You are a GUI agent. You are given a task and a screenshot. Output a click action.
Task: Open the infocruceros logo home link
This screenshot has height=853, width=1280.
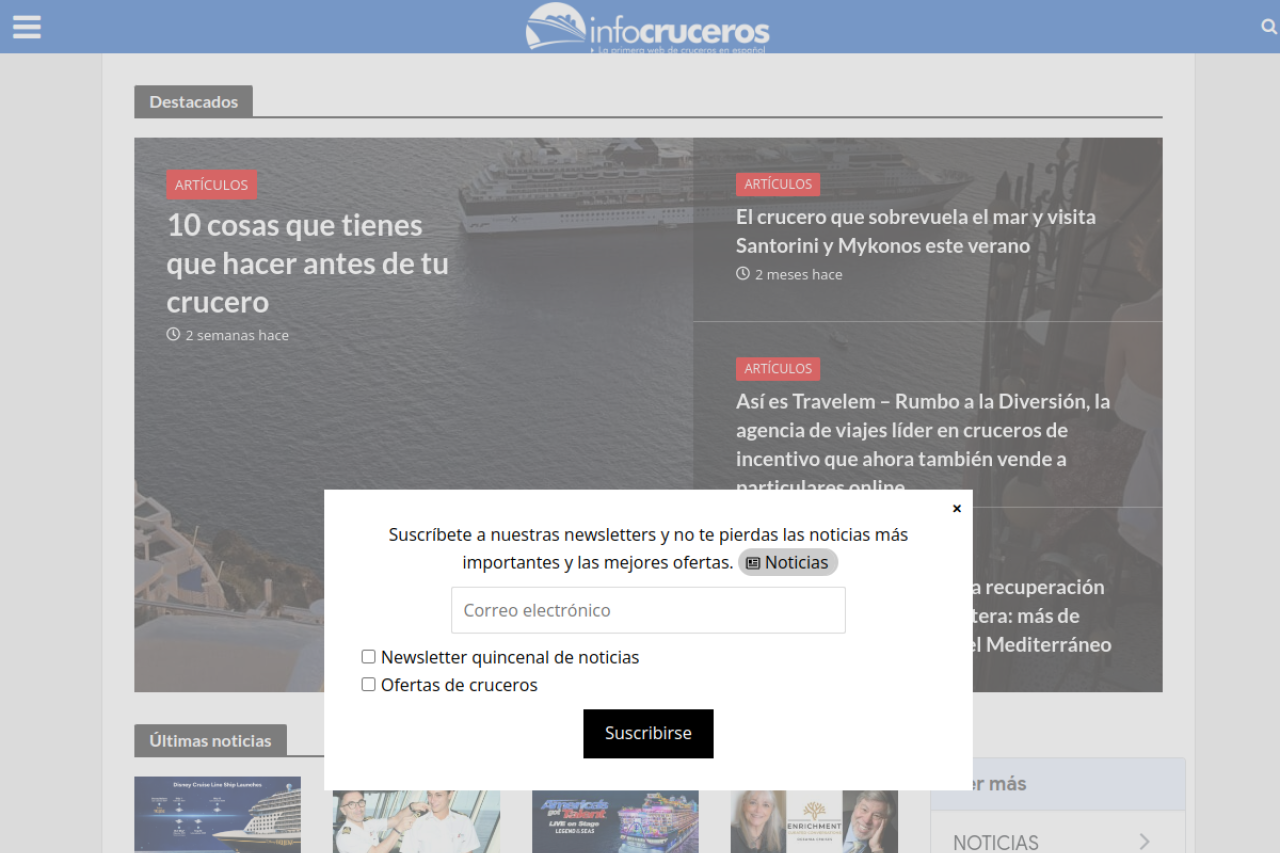[x=648, y=27]
